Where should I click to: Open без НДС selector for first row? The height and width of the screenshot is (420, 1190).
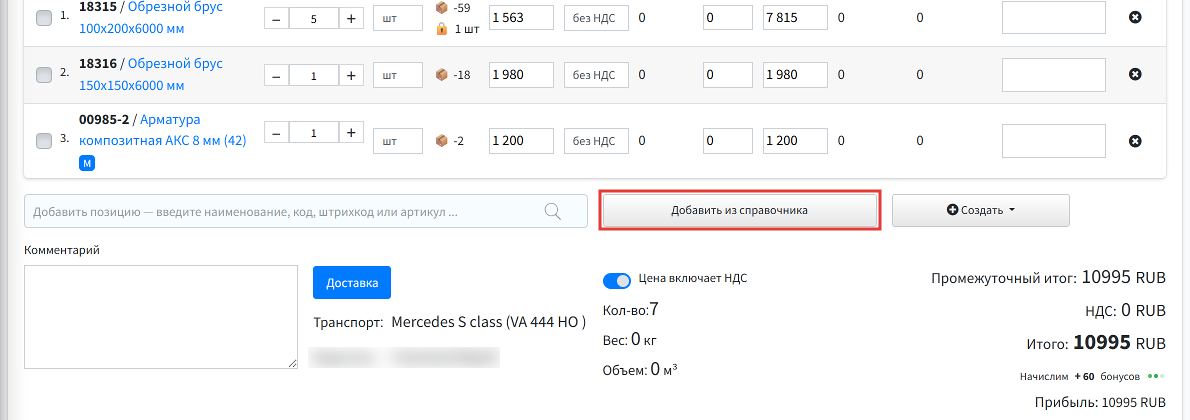click(x=596, y=18)
